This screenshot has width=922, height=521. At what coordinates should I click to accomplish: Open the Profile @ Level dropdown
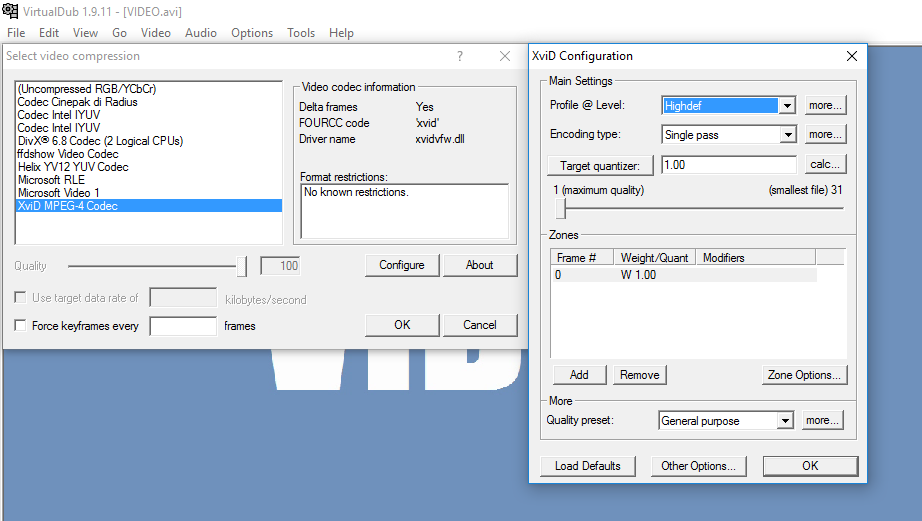[x=787, y=106]
